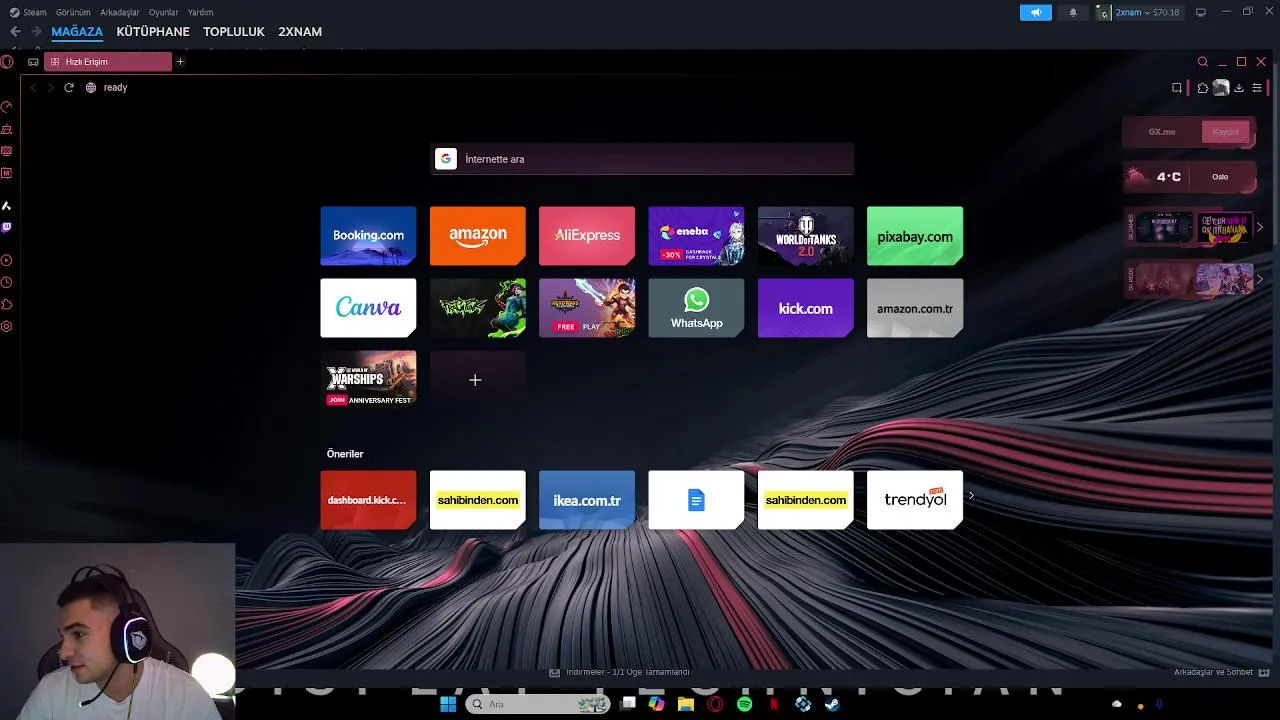The image size is (1280, 720).
Task: Select the Hızlı Erişim browser tab
Action: point(107,62)
